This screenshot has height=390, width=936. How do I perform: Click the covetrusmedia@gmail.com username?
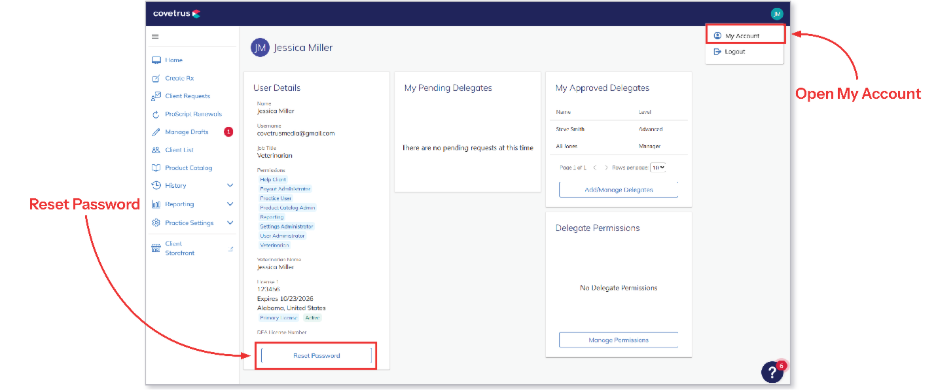tap(296, 133)
